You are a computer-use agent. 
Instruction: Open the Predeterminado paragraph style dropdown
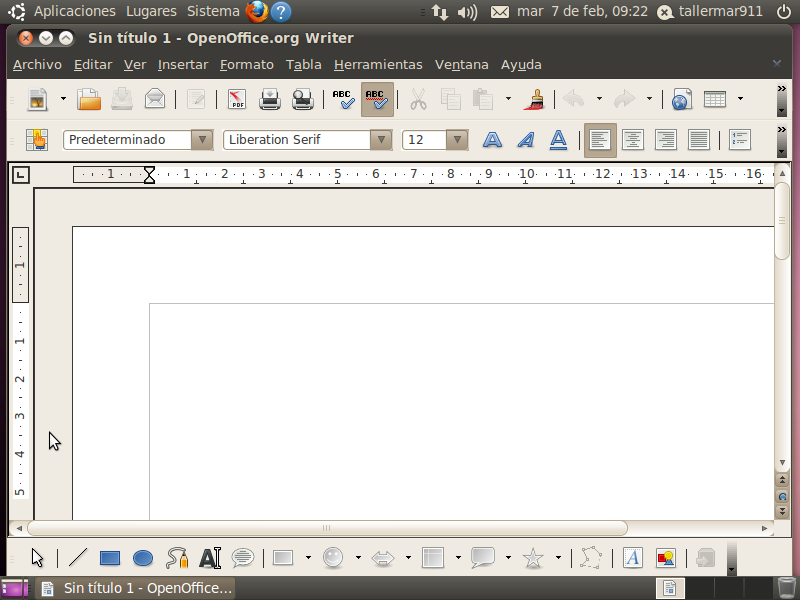[203, 139]
